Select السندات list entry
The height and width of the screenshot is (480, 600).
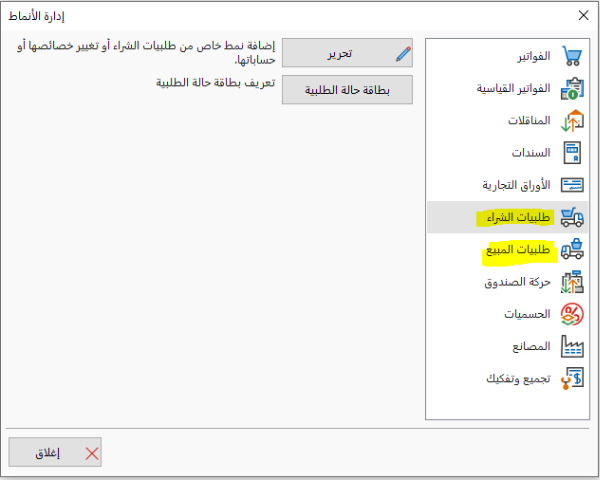[507, 153]
